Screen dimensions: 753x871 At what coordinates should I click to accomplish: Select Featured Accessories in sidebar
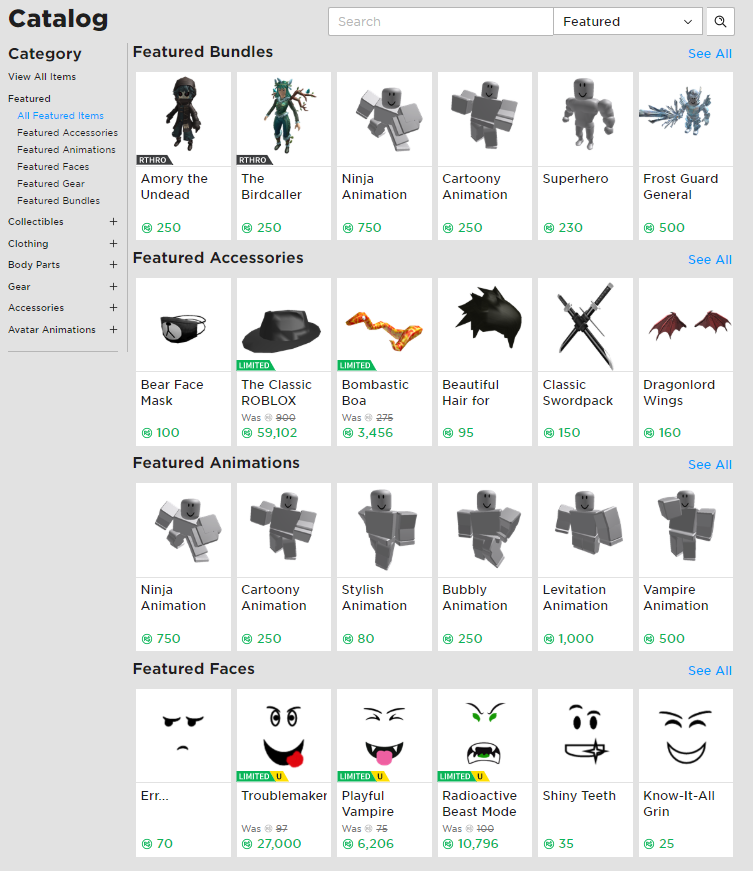(67, 133)
